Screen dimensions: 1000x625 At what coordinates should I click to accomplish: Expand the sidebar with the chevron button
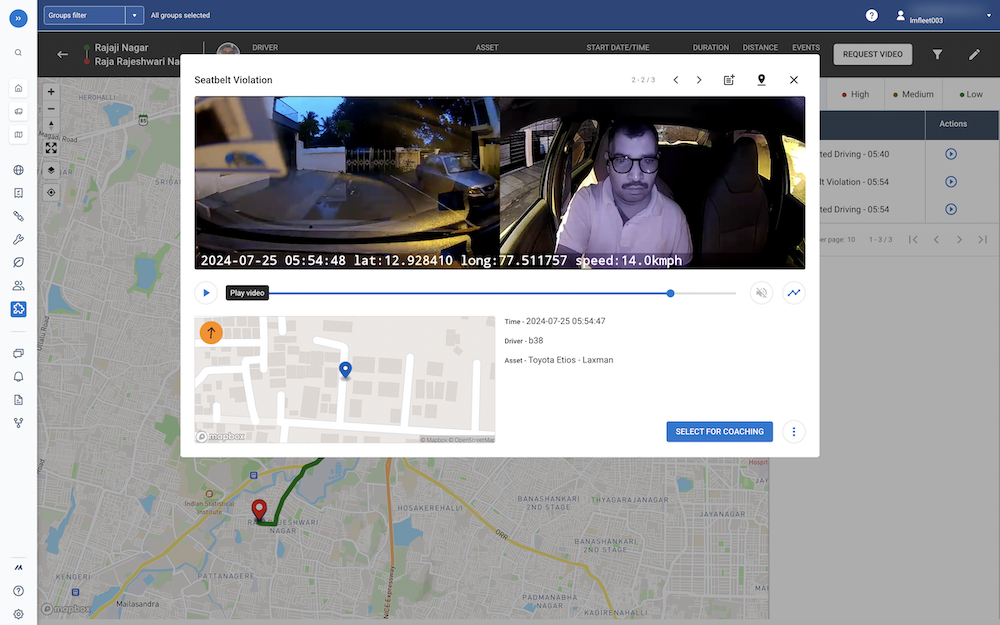[18, 18]
